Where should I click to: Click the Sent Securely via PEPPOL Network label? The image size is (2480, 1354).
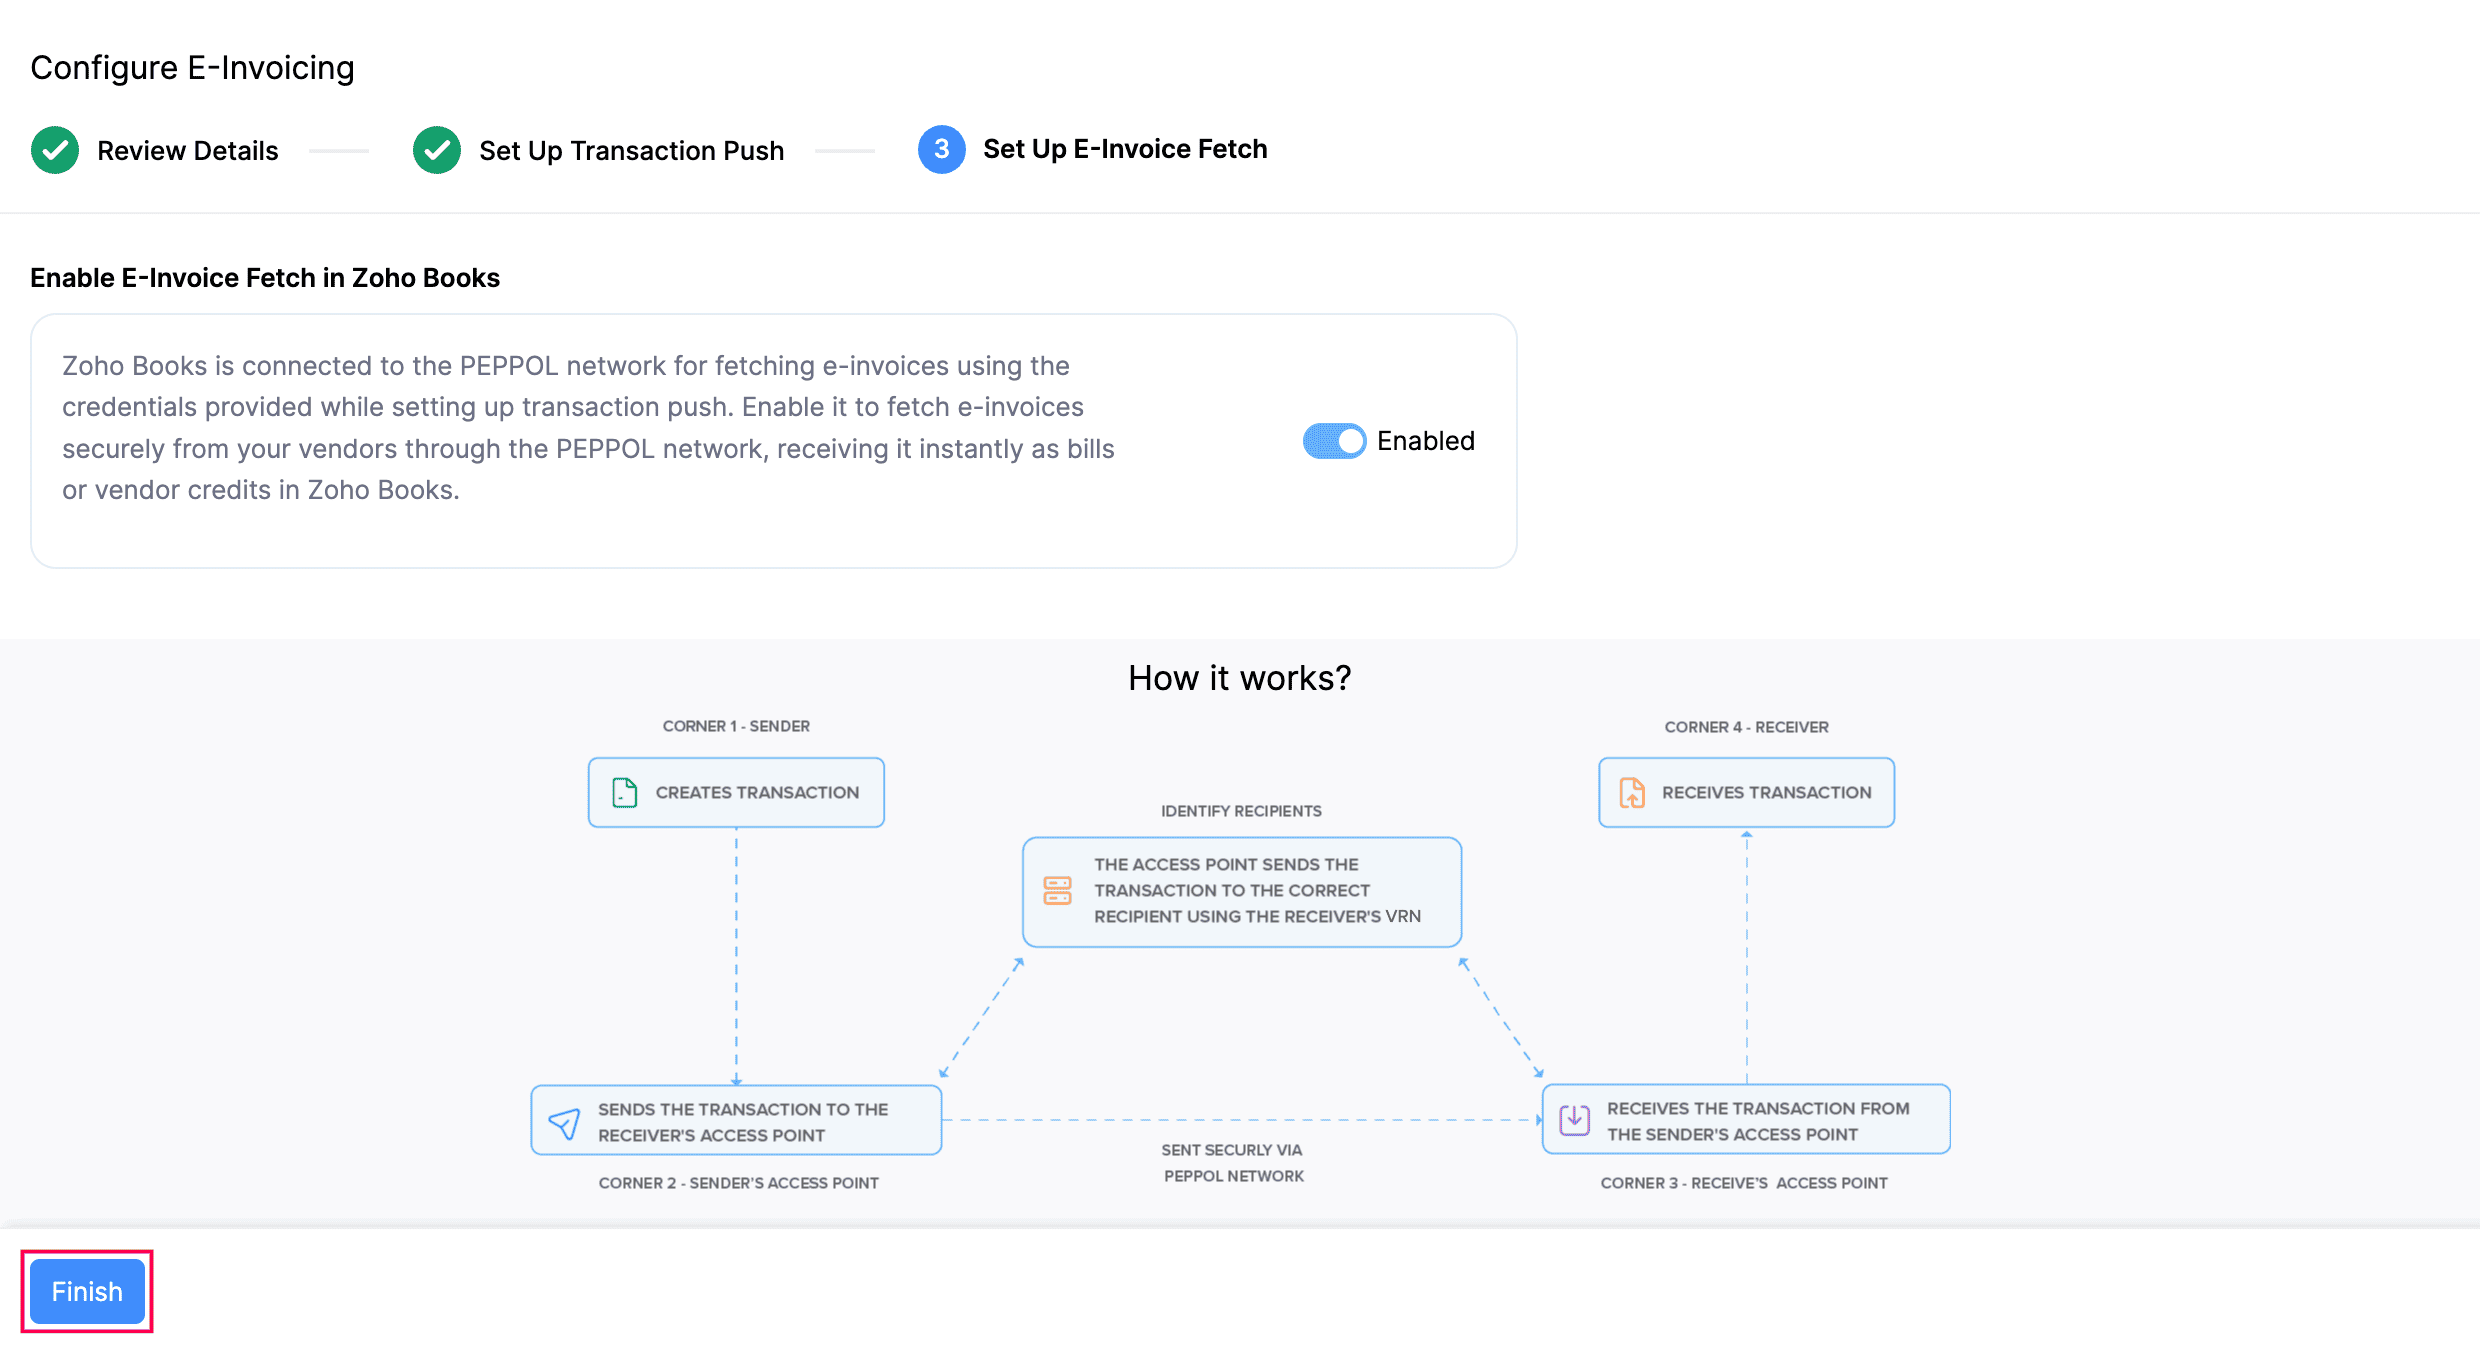pos(1233,1163)
